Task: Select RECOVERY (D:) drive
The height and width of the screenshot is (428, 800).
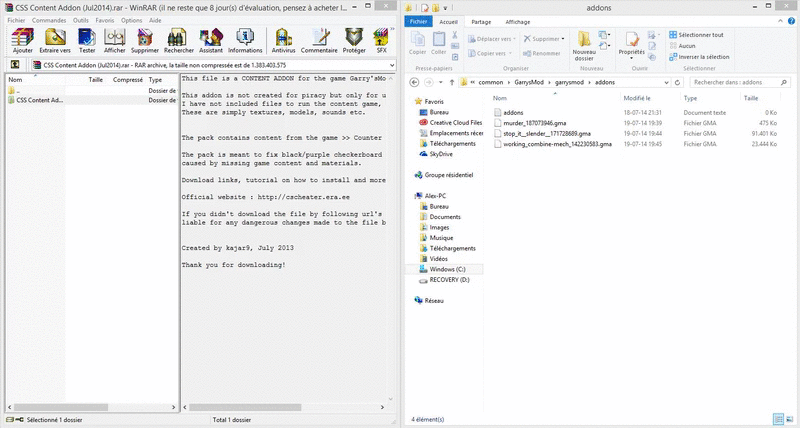Action: (444, 280)
